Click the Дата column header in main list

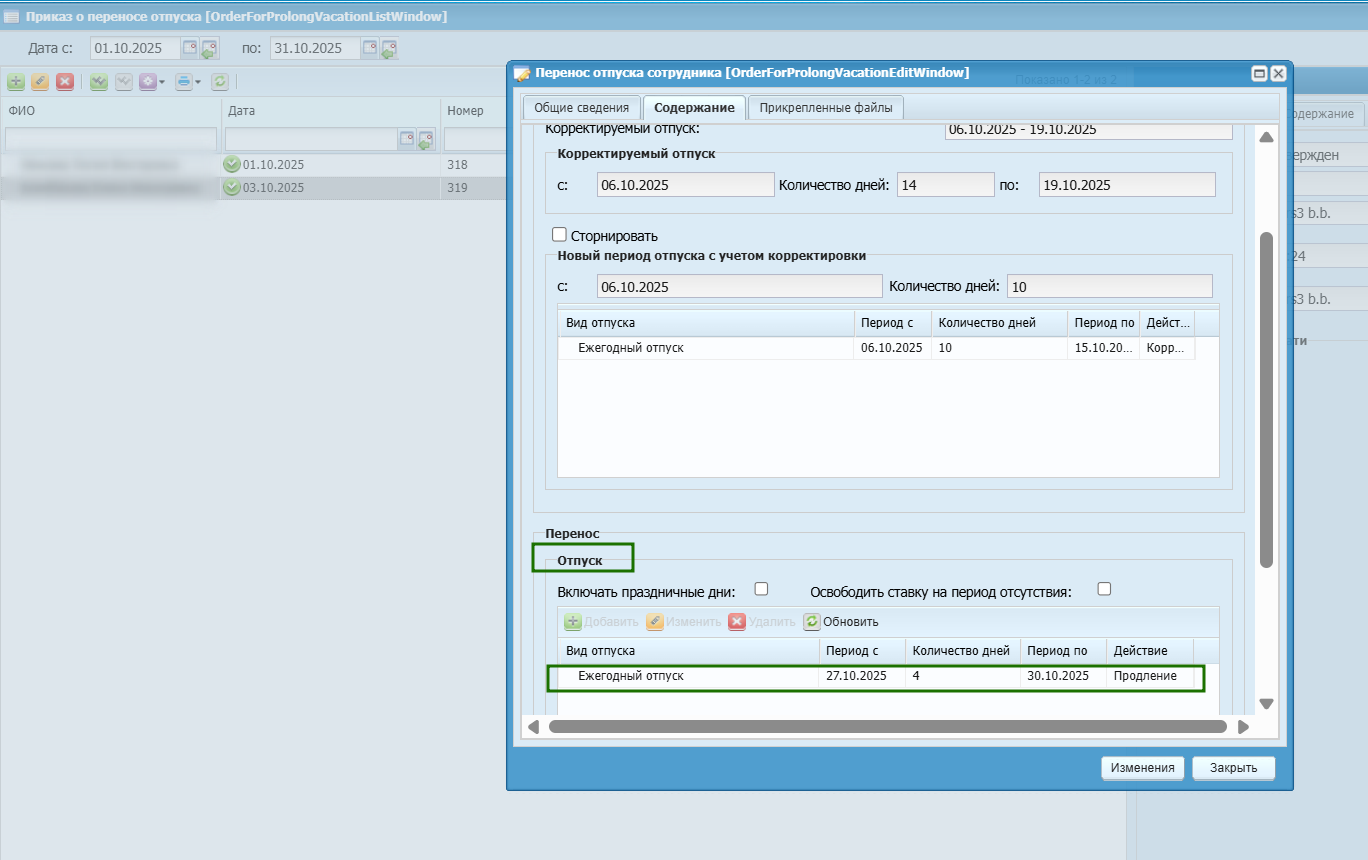pyautogui.click(x=330, y=111)
